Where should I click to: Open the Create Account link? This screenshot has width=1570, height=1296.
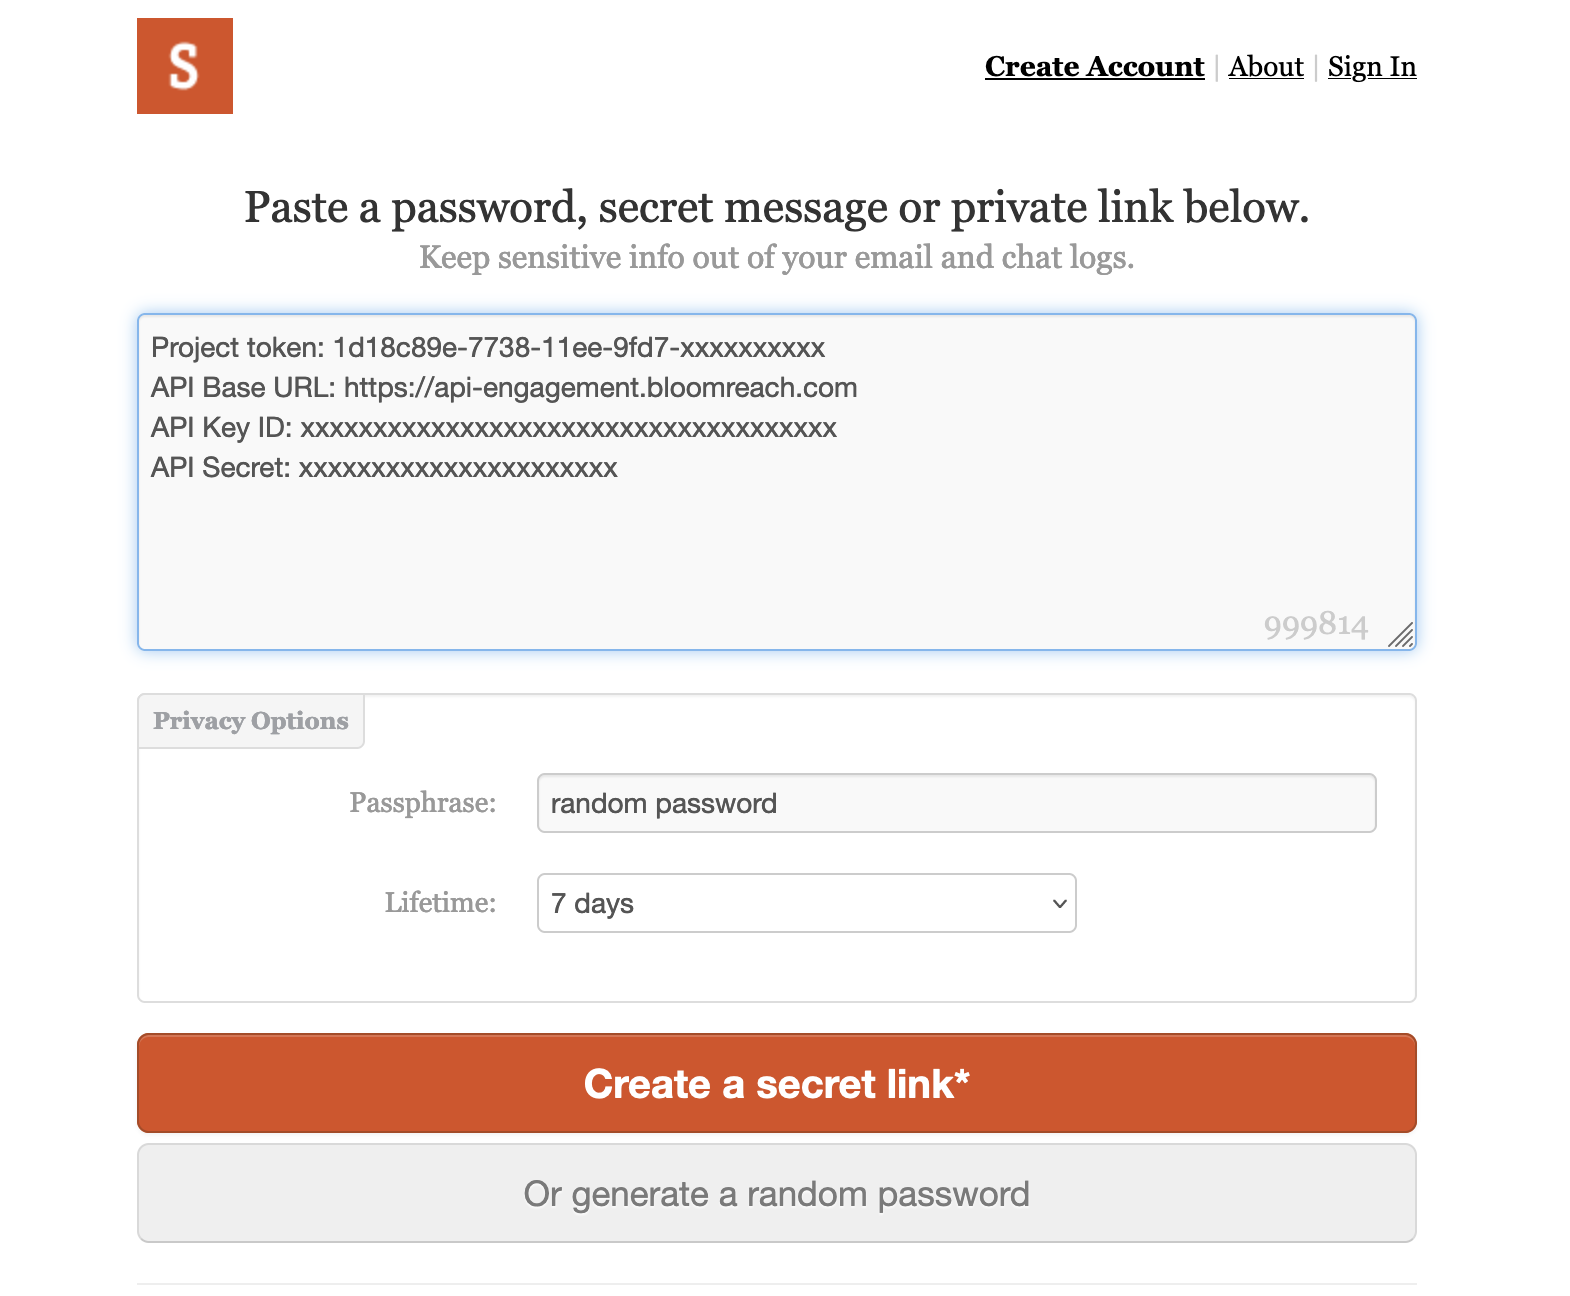(1094, 66)
